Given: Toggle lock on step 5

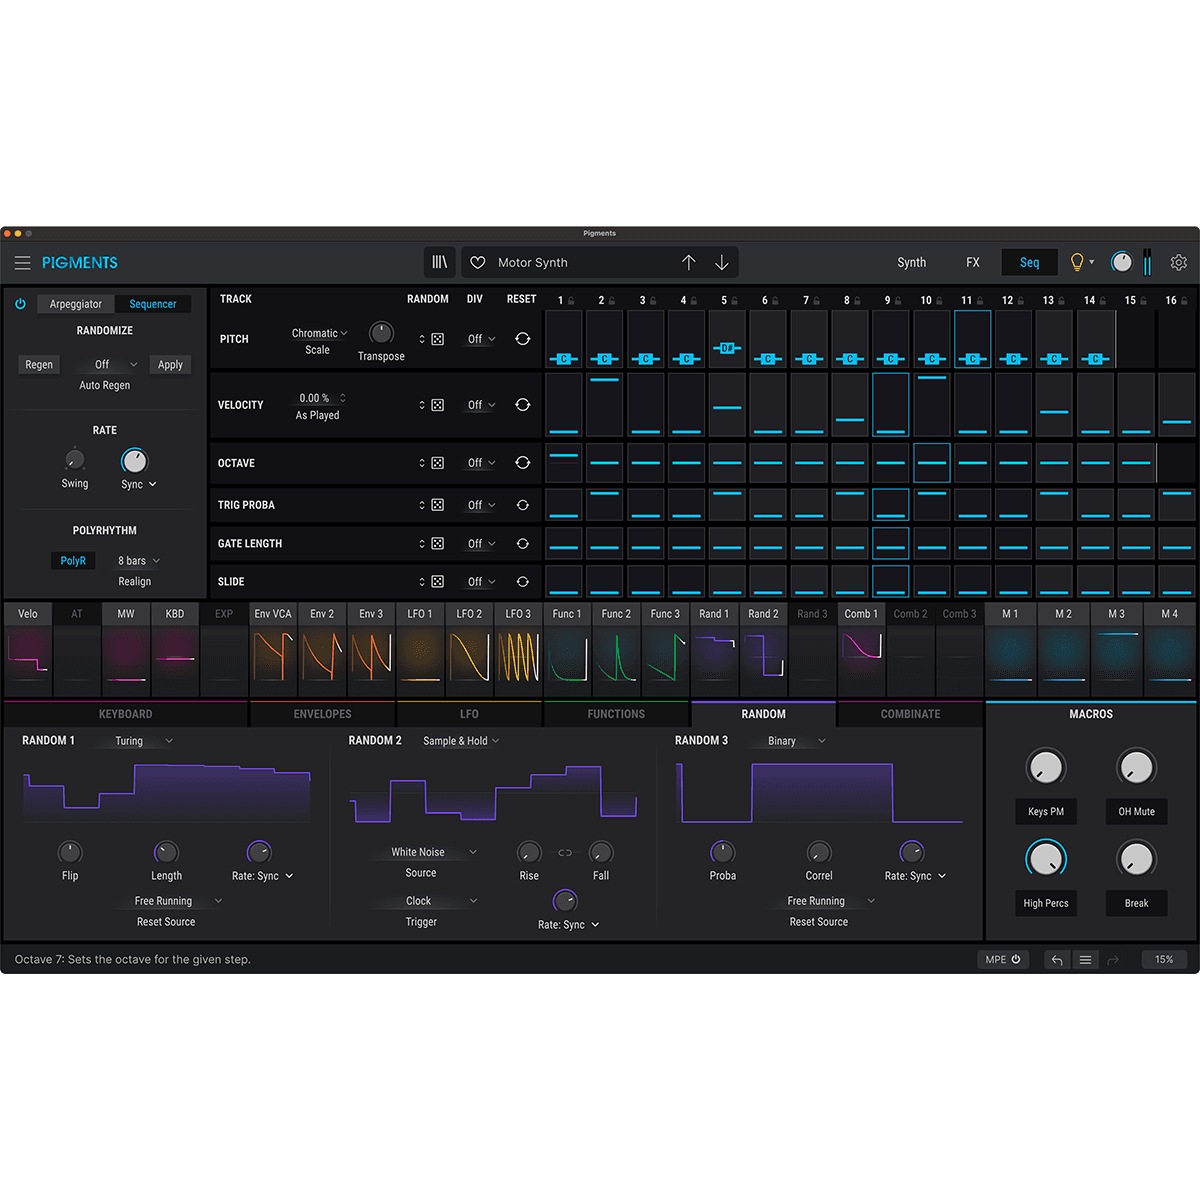Looking at the screenshot, I should [734, 301].
